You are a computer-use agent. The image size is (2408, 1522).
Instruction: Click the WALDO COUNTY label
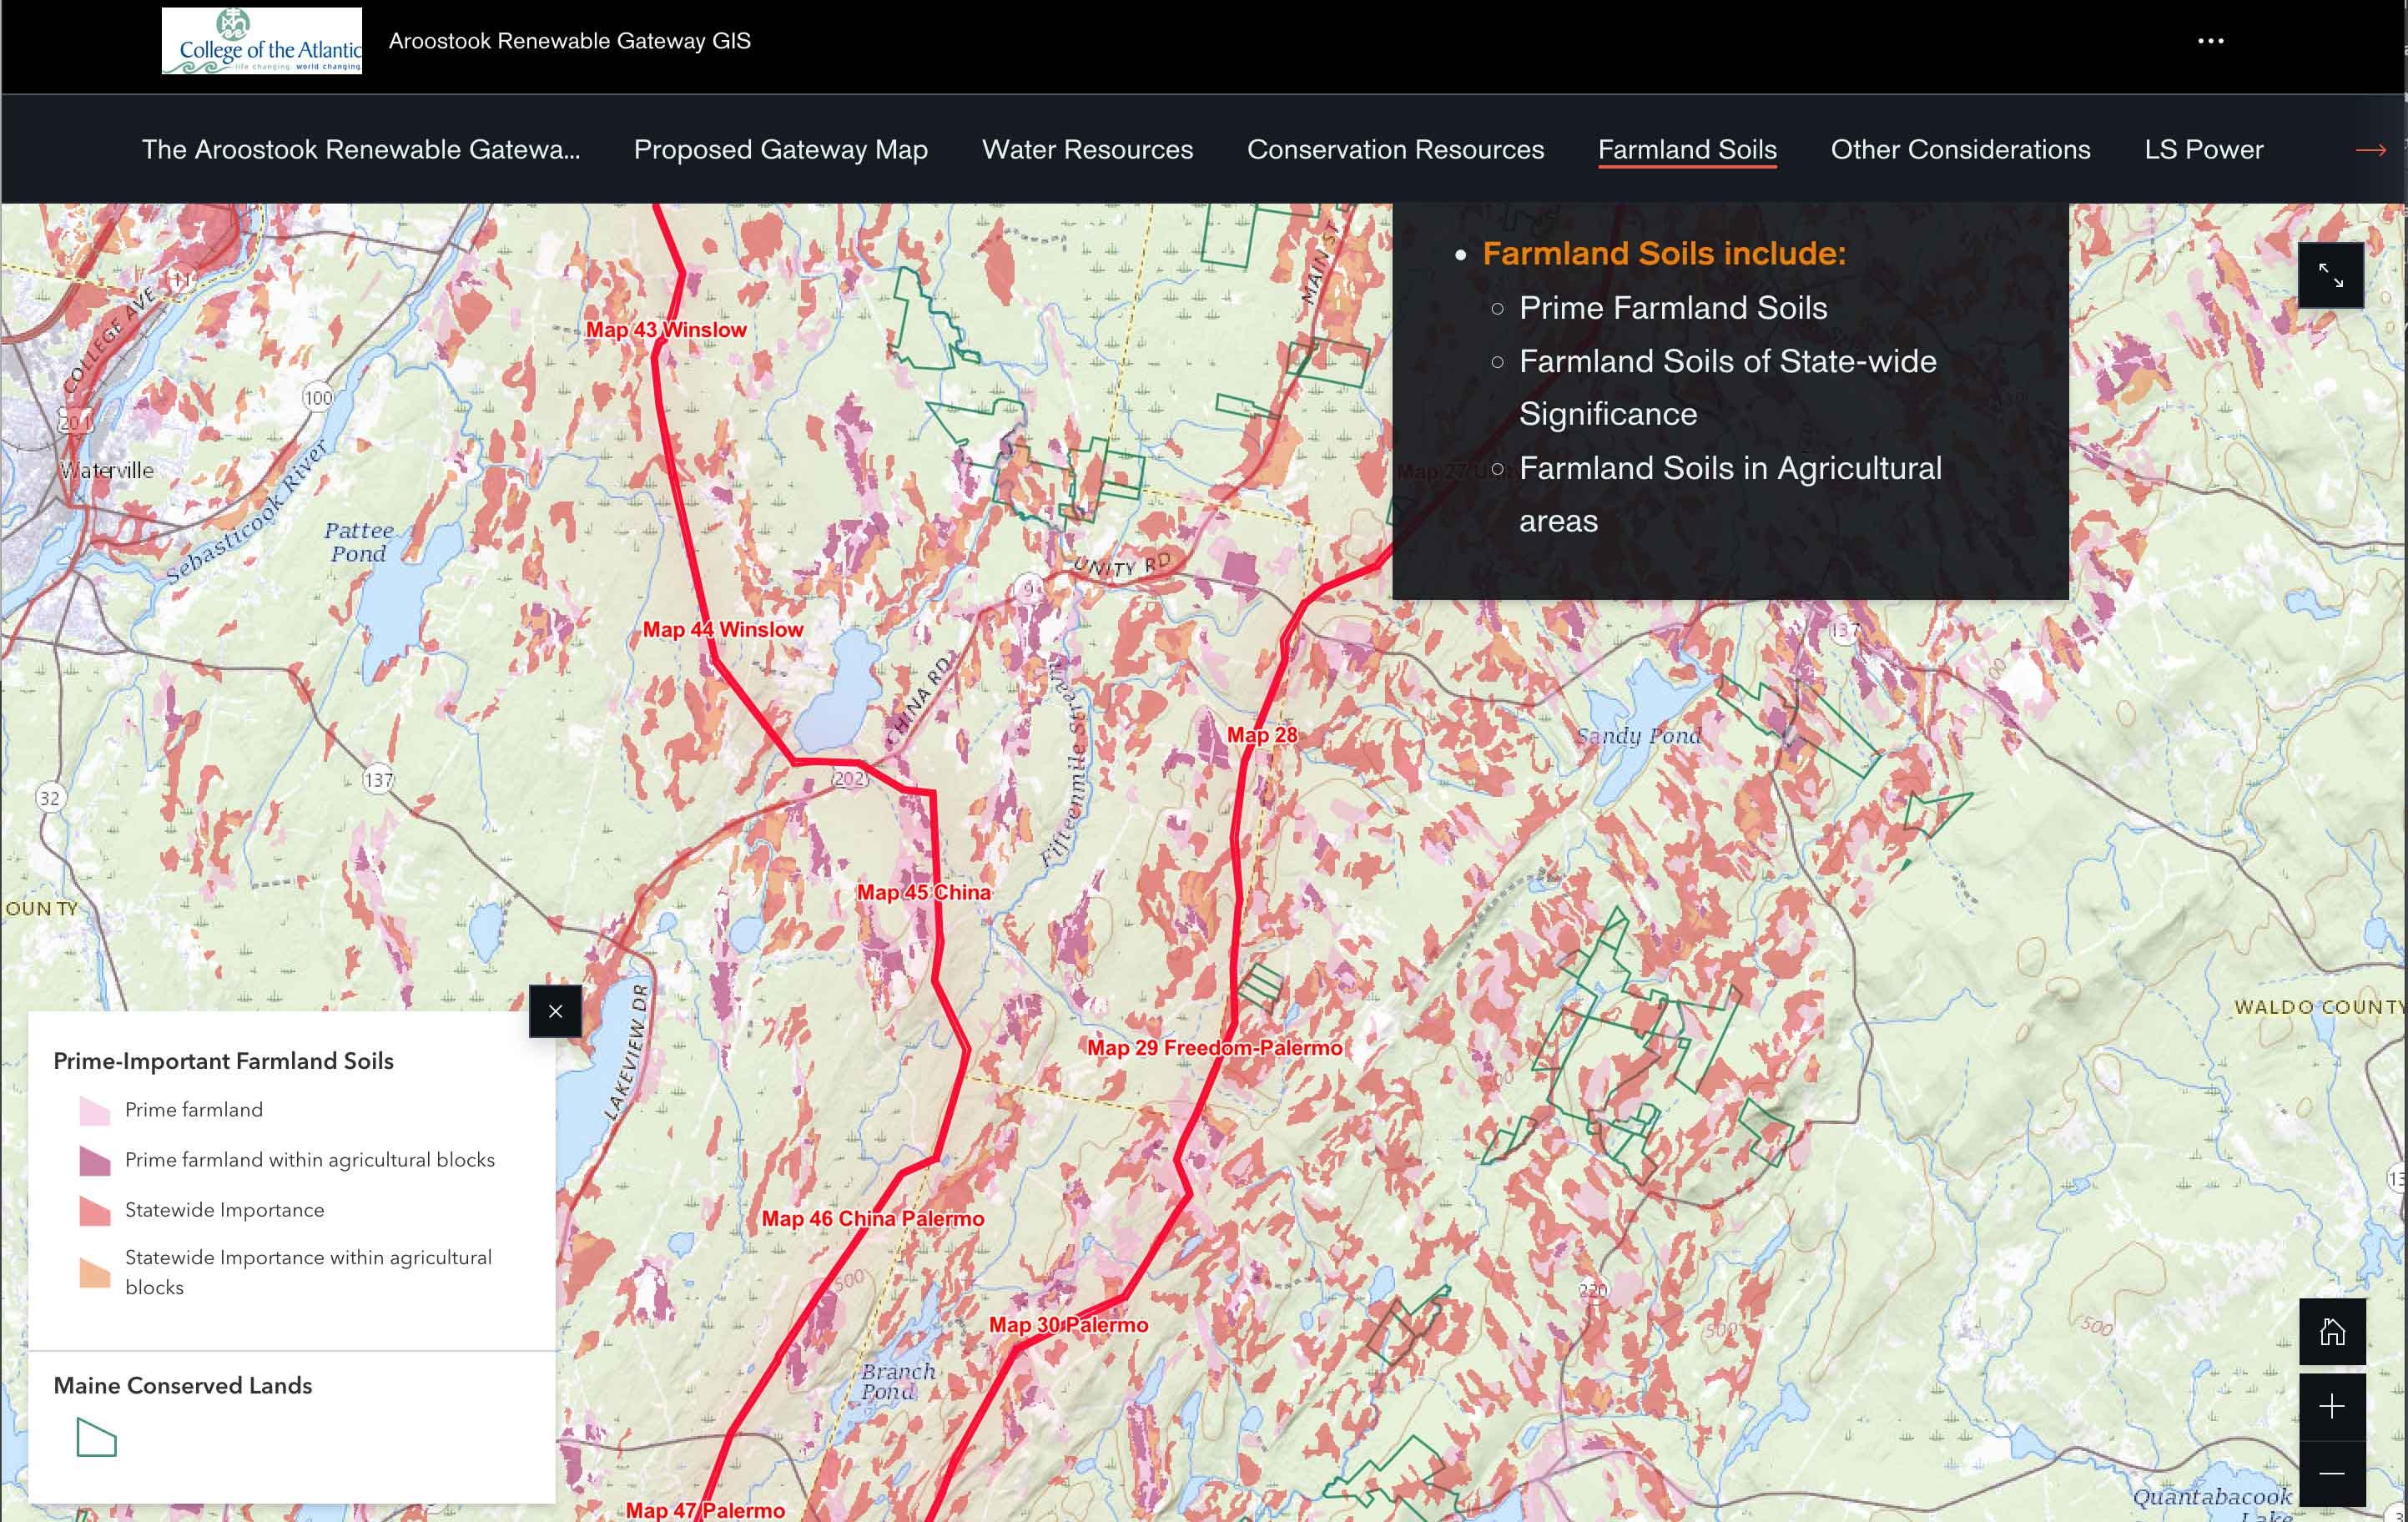pos(2319,1007)
